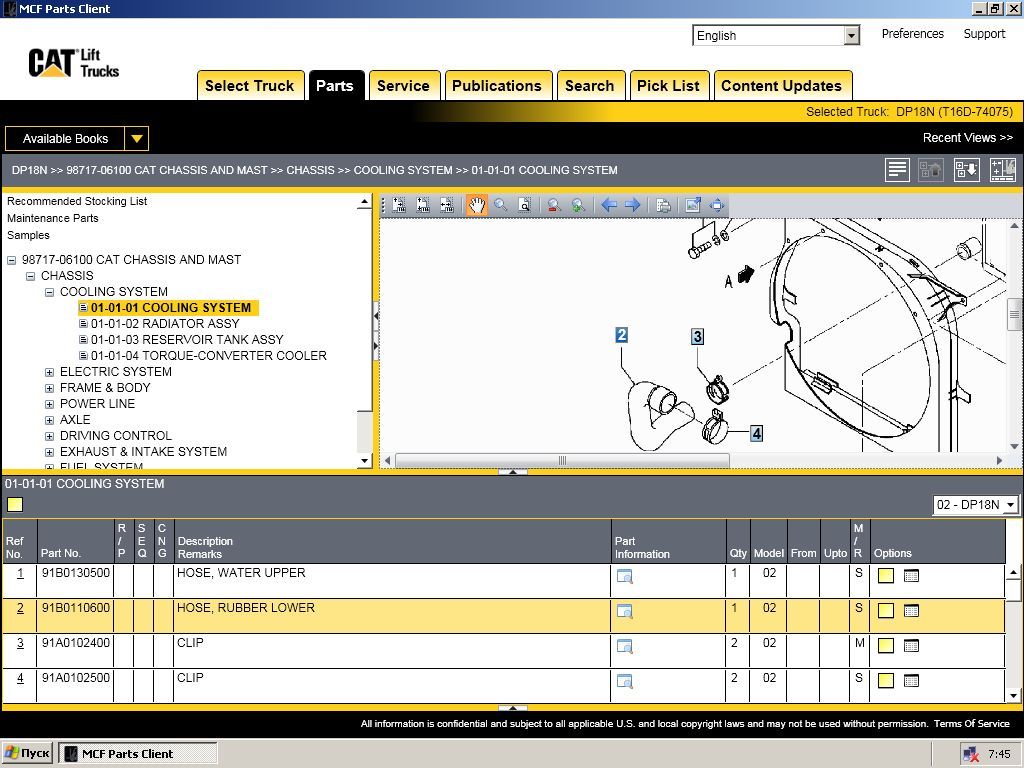
Task: Select 01-01-02 RADIATOR ASSY in tree
Action: [165, 324]
